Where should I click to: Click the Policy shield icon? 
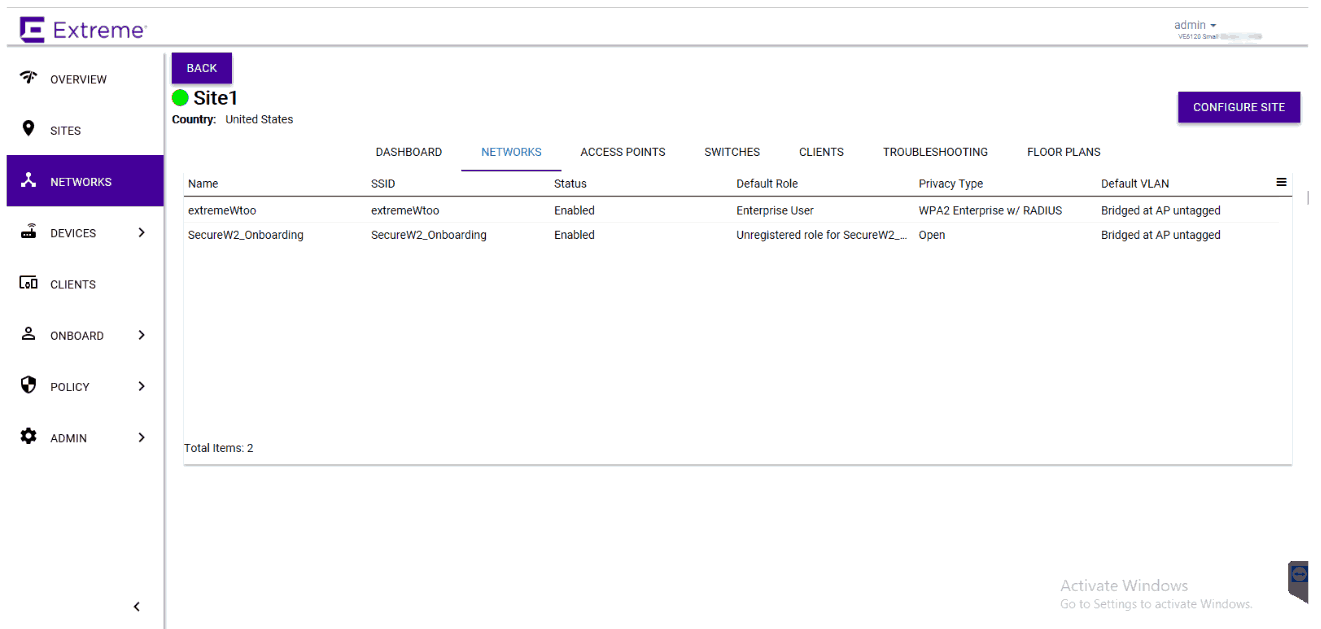pyautogui.click(x=29, y=386)
